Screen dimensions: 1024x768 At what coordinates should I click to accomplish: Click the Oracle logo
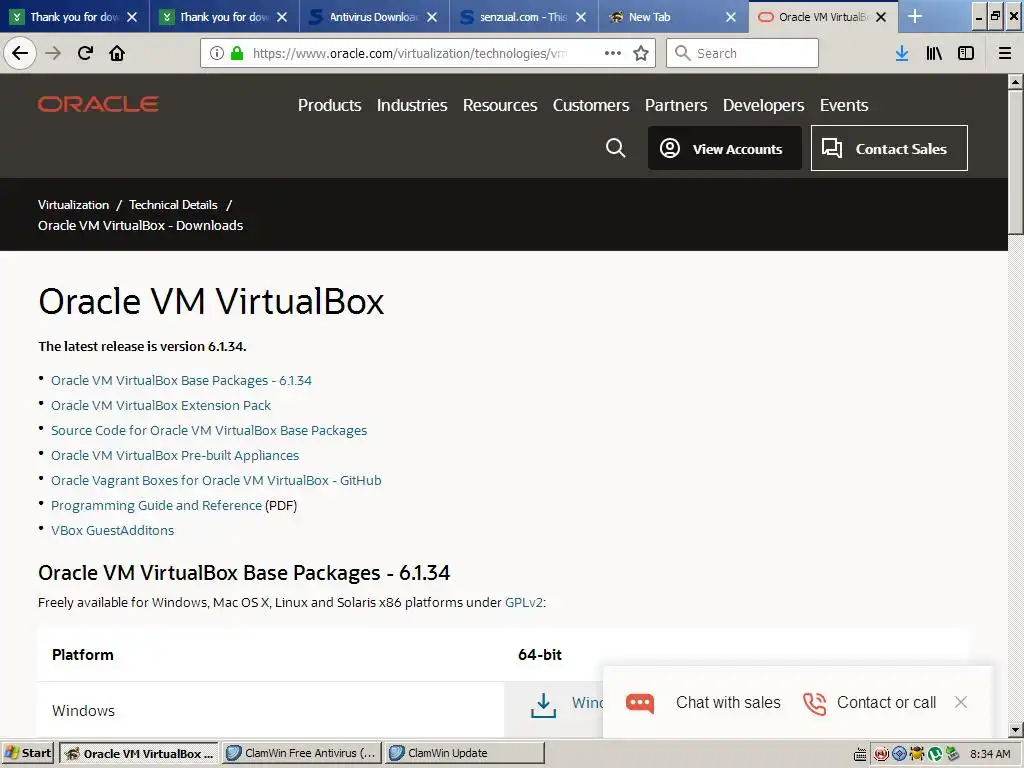tap(98, 104)
